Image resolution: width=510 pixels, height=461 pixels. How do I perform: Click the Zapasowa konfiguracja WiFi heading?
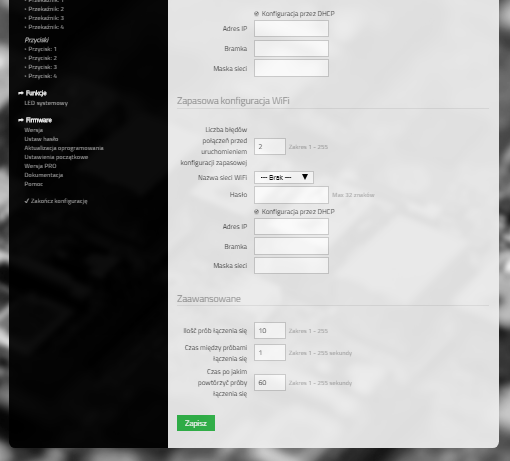click(233, 101)
